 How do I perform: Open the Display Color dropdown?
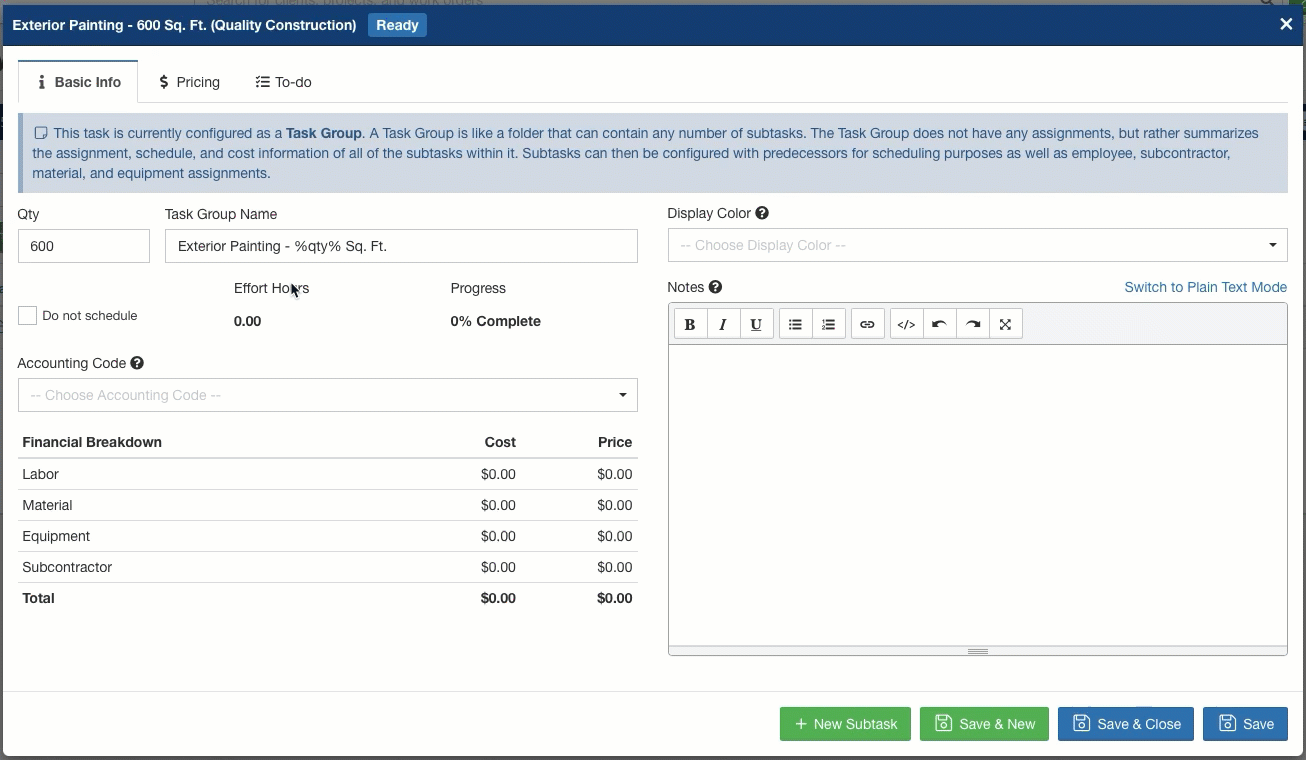pyautogui.click(x=977, y=245)
